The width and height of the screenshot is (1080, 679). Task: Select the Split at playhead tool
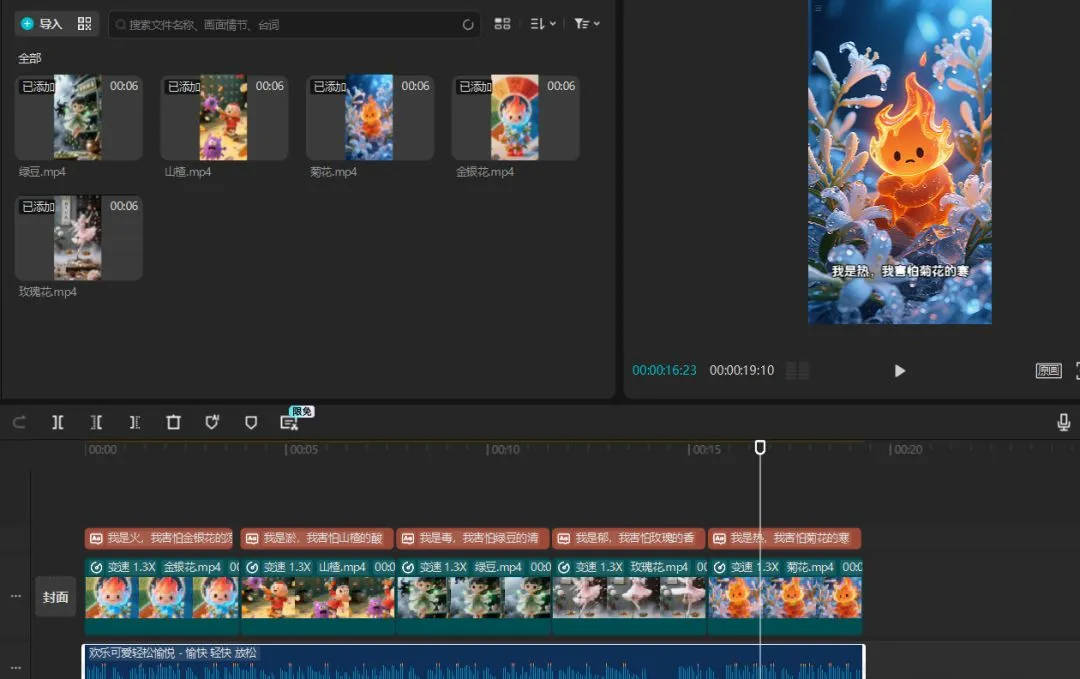click(x=58, y=422)
